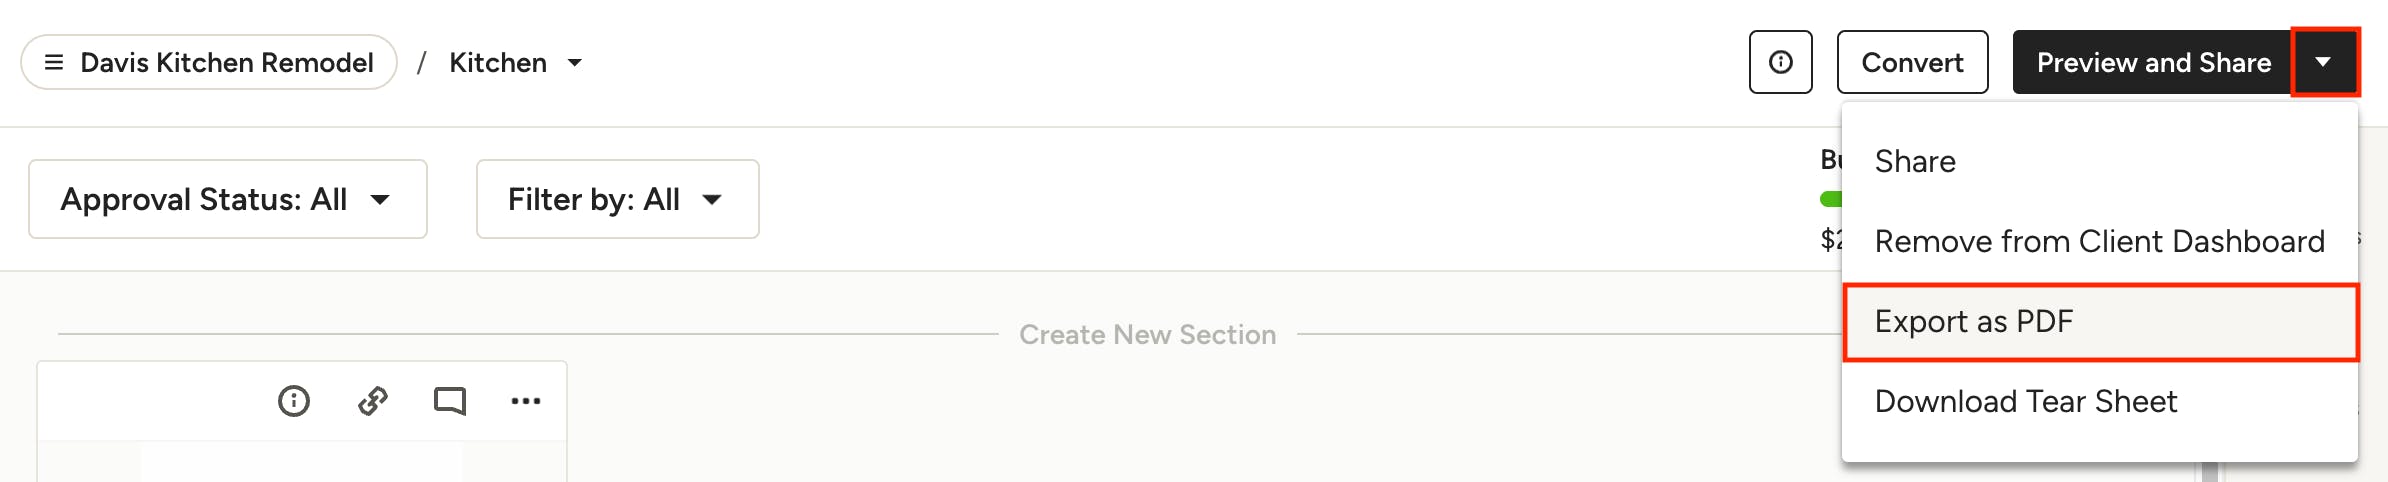The height and width of the screenshot is (482, 2388).
Task: Copy link using the card chain icon
Action: pos(373,401)
